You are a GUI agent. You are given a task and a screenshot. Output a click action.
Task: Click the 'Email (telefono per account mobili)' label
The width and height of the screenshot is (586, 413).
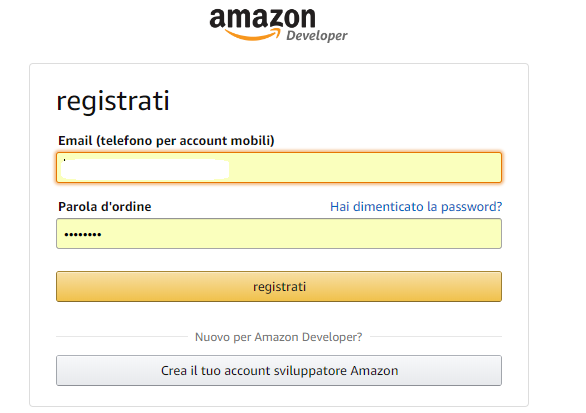(166, 141)
